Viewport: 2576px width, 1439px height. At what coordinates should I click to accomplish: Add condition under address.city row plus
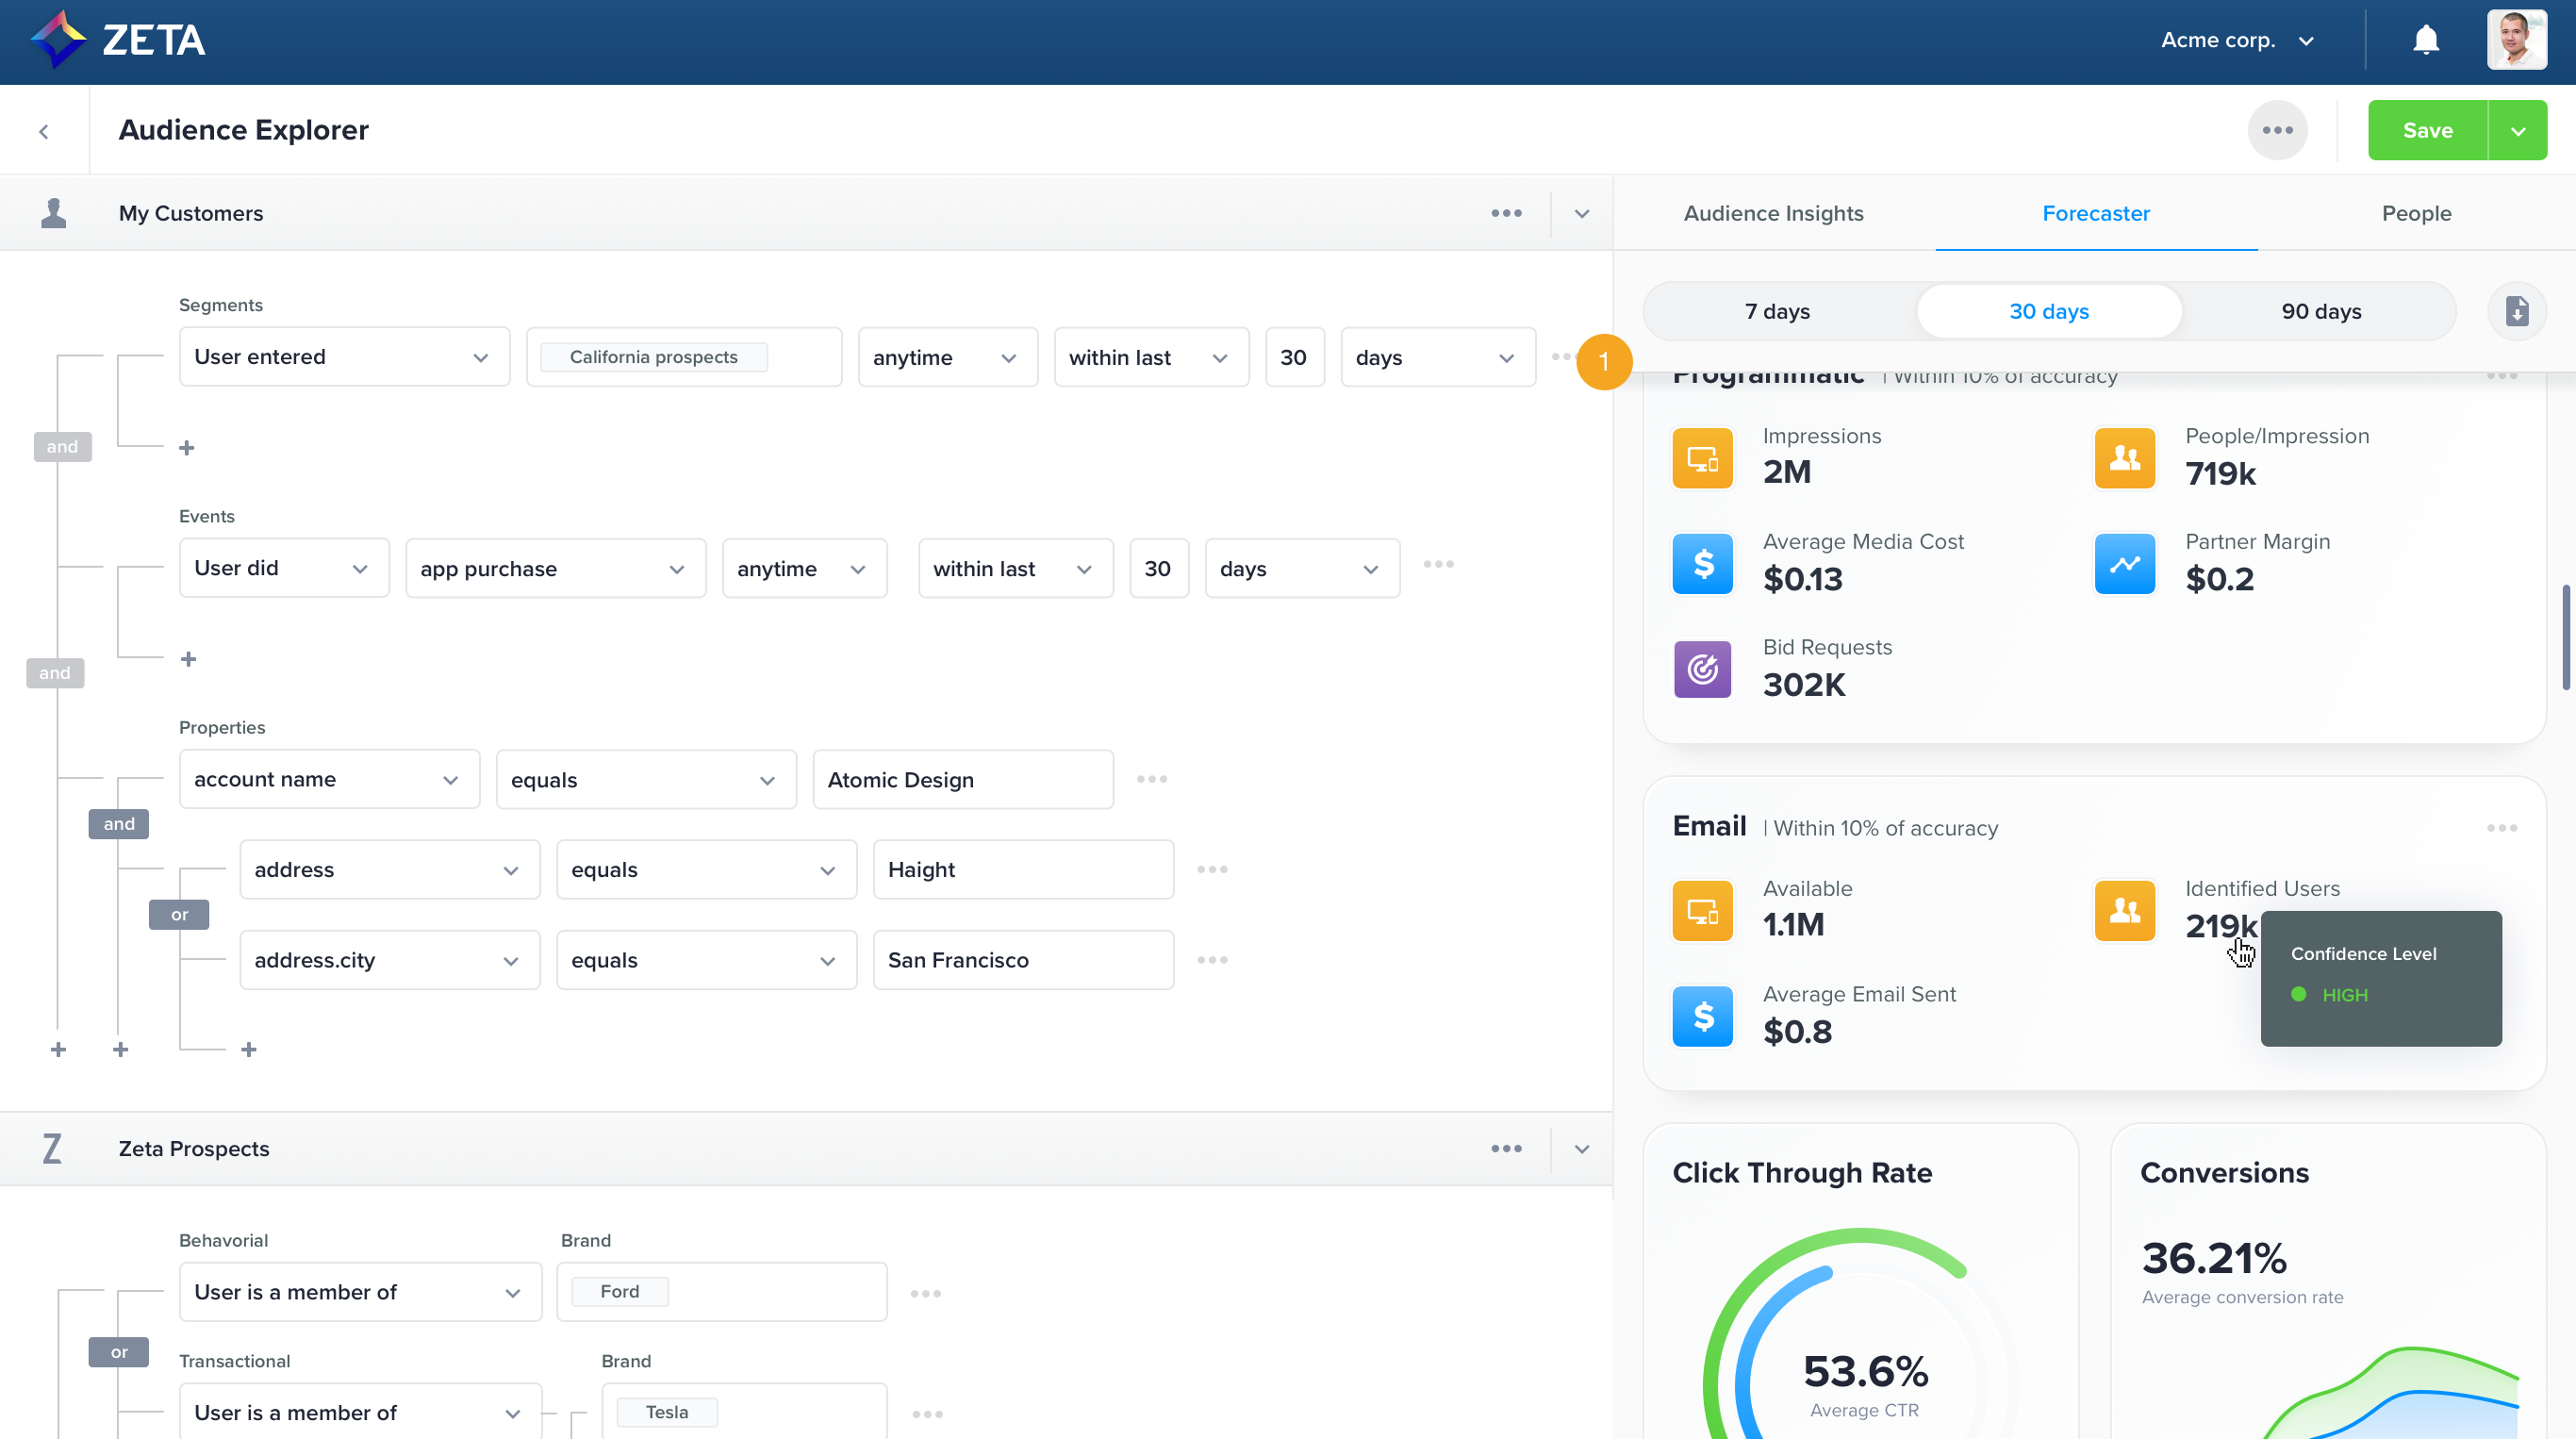click(249, 1049)
